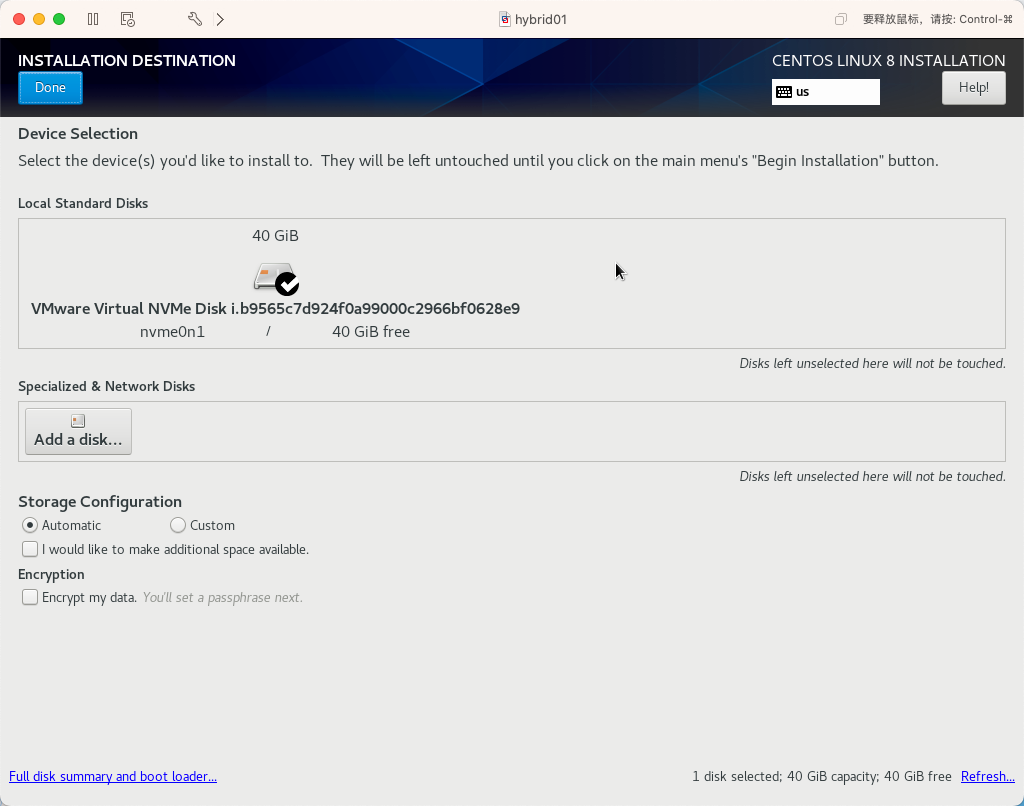Click the us keyboard layout indicator

pos(825,92)
